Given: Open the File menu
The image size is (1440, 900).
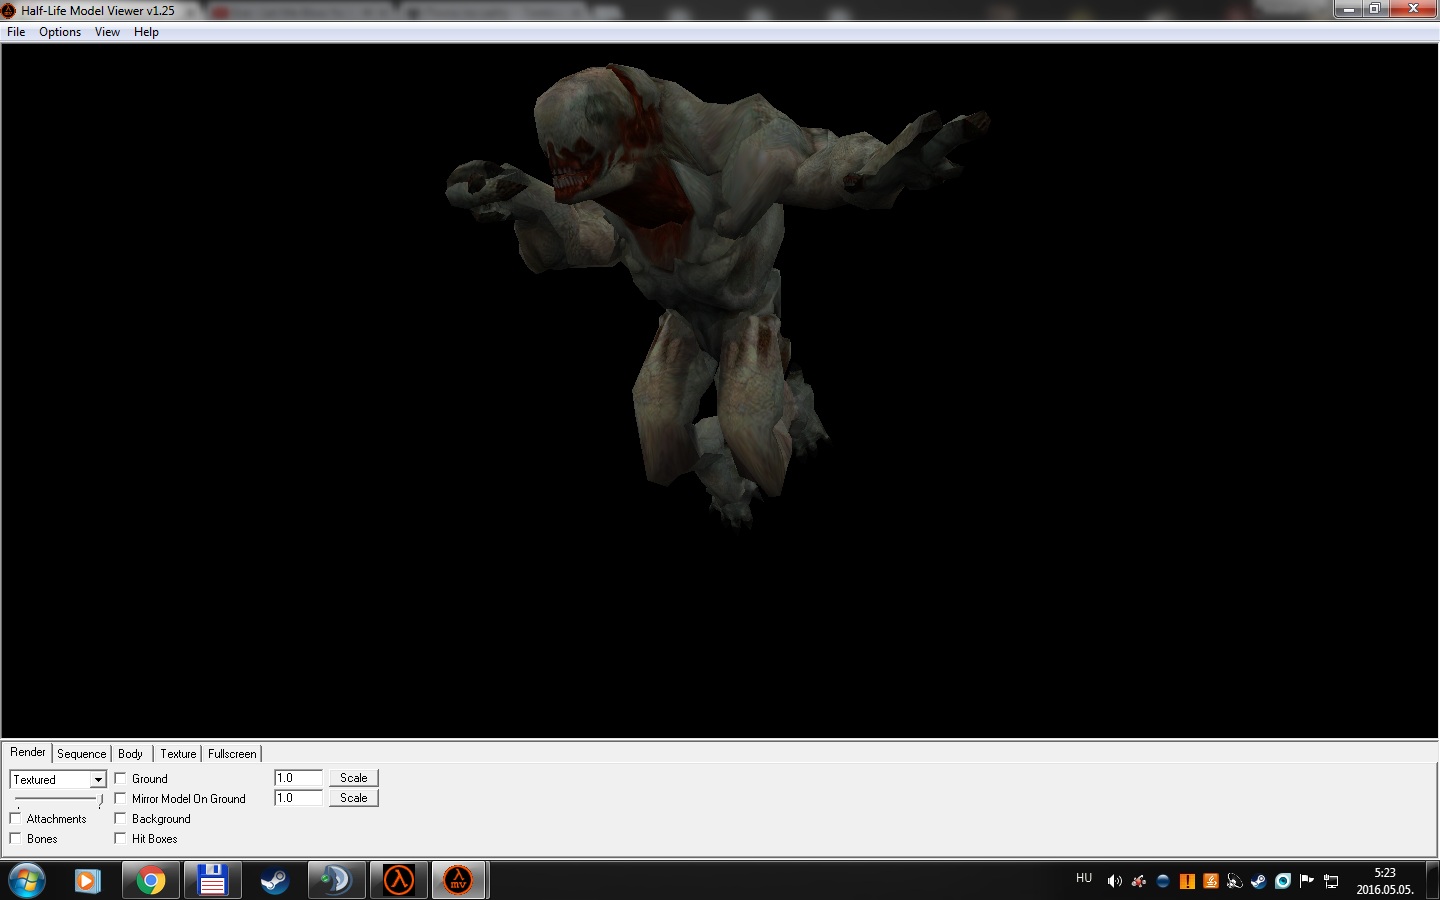Looking at the screenshot, I should 16,32.
